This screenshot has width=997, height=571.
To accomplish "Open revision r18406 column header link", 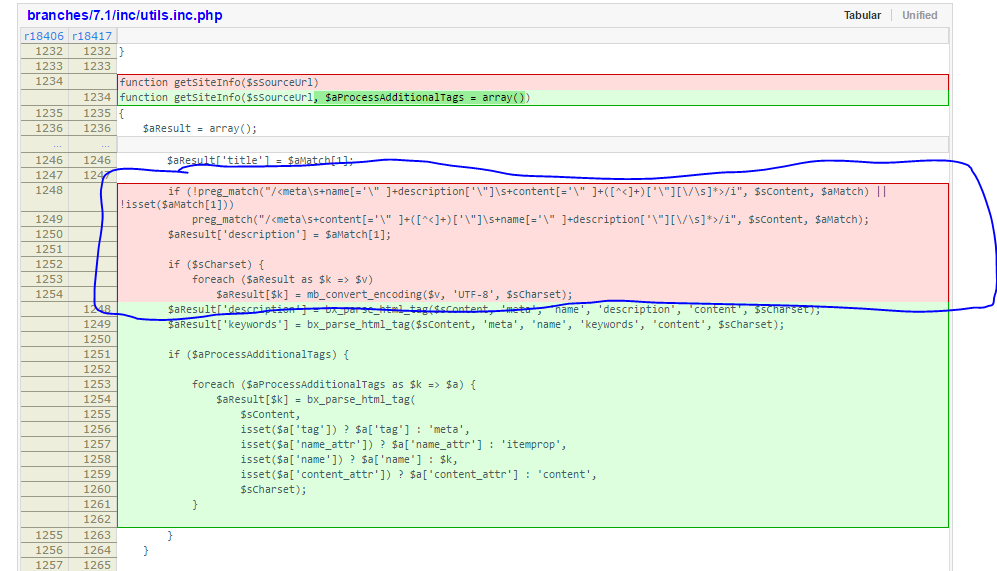I will coord(43,36).
